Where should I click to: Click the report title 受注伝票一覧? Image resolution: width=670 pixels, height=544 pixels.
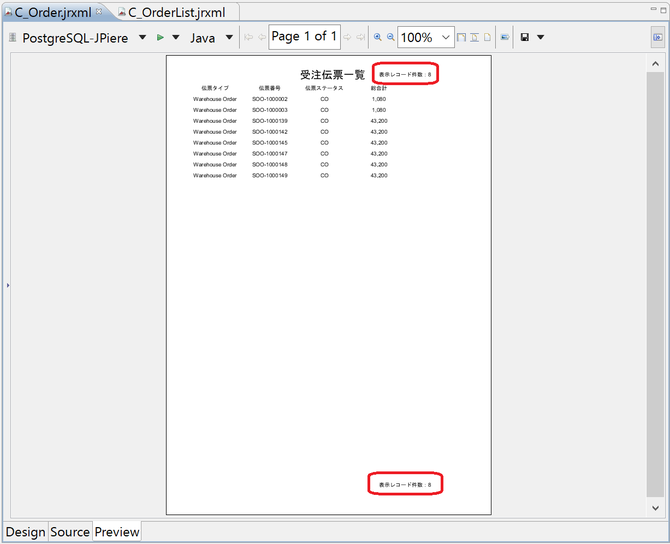pos(332,75)
